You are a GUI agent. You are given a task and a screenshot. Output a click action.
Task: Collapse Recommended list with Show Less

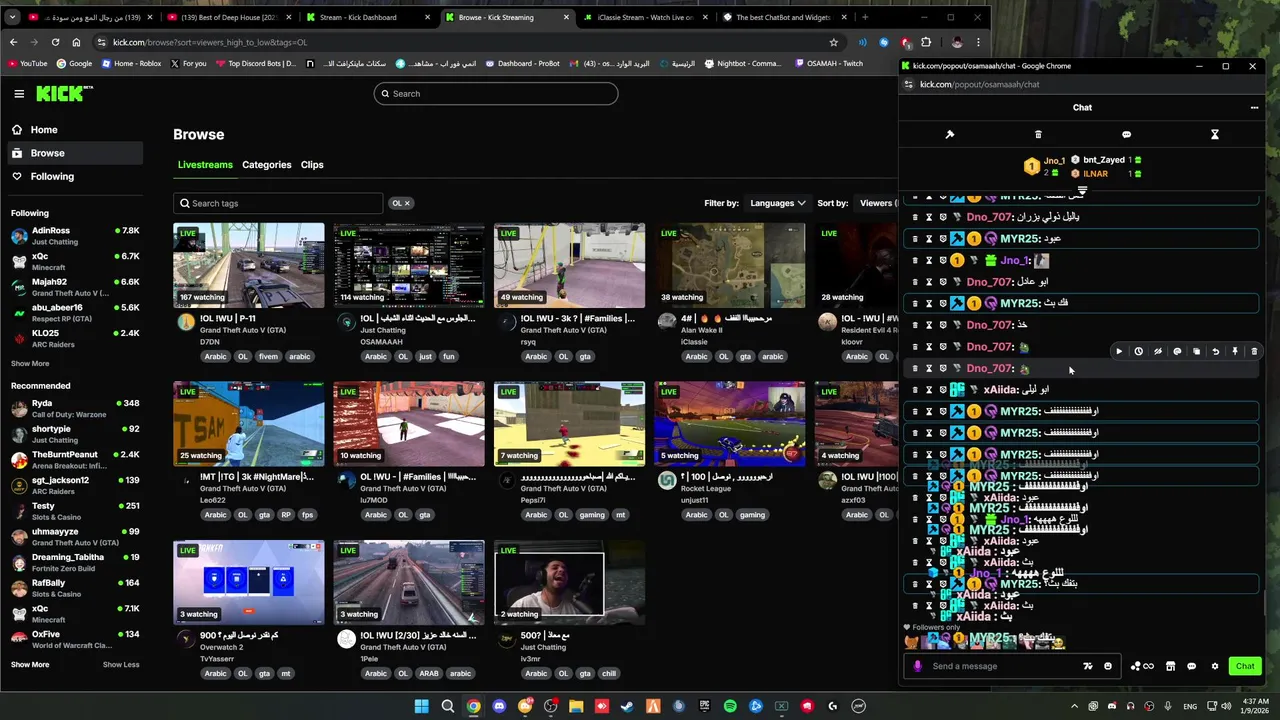121,664
